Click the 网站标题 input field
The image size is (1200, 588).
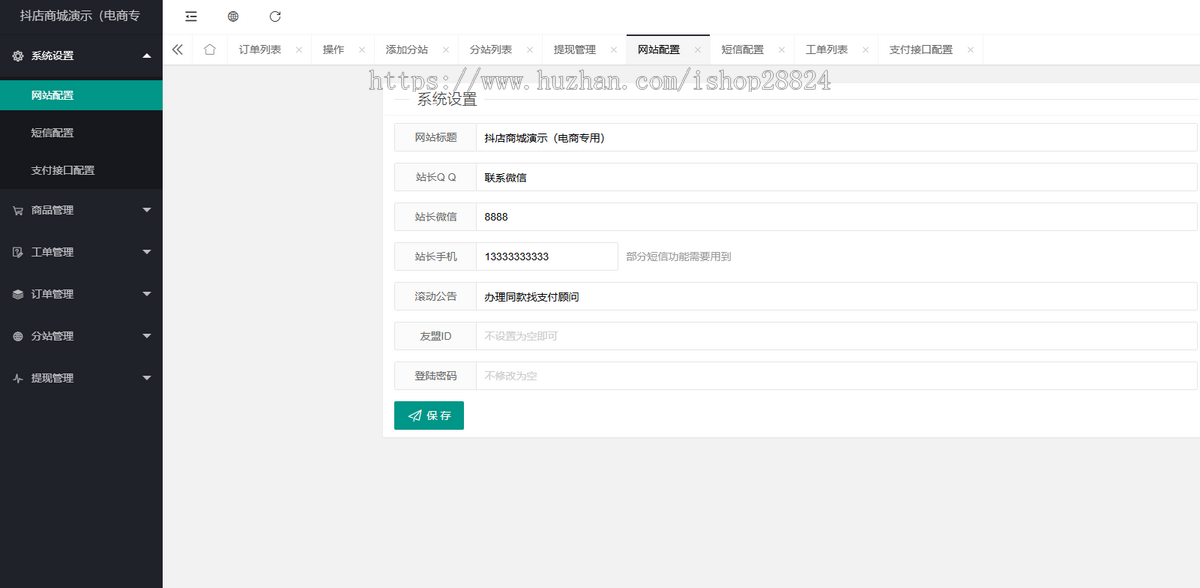tap(835, 138)
